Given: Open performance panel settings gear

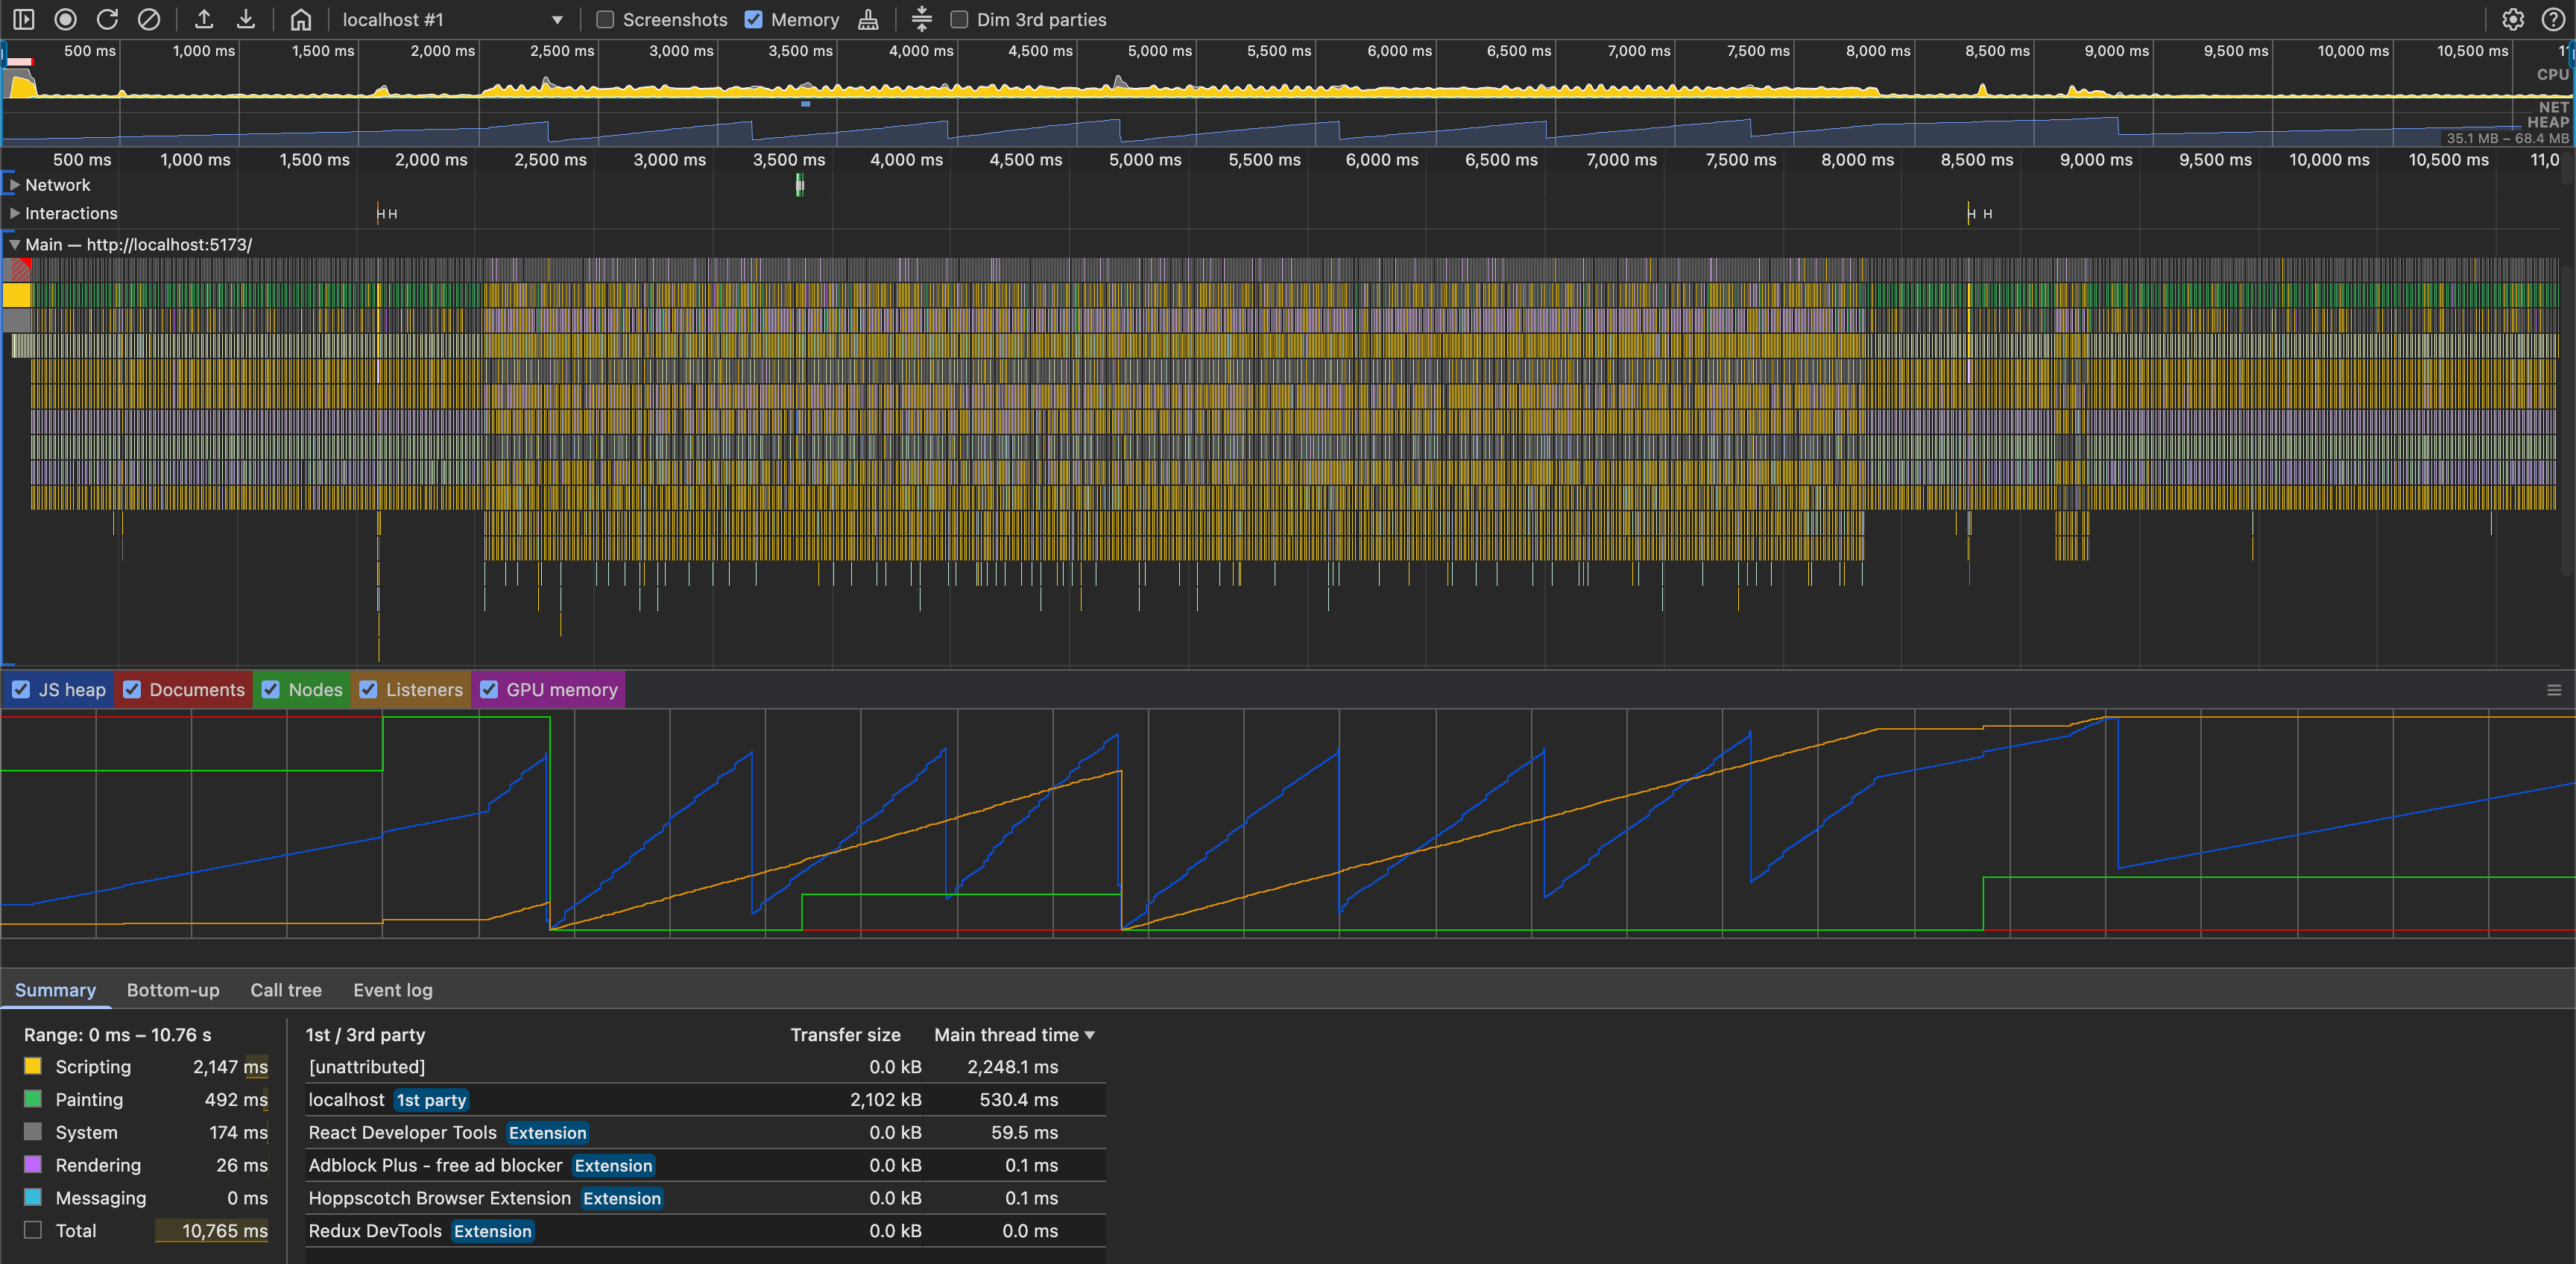Looking at the screenshot, I should [x=2514, y=19].
